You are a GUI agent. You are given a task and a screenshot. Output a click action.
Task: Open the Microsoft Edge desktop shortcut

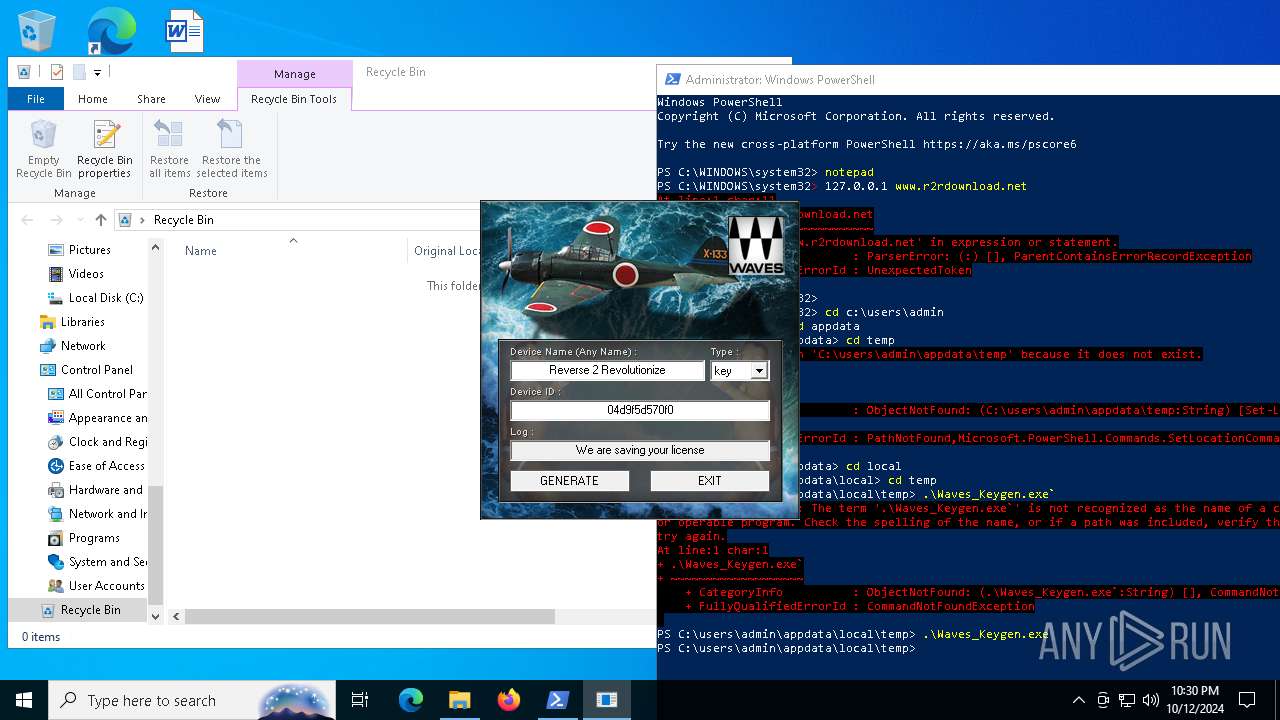[111, 31]
